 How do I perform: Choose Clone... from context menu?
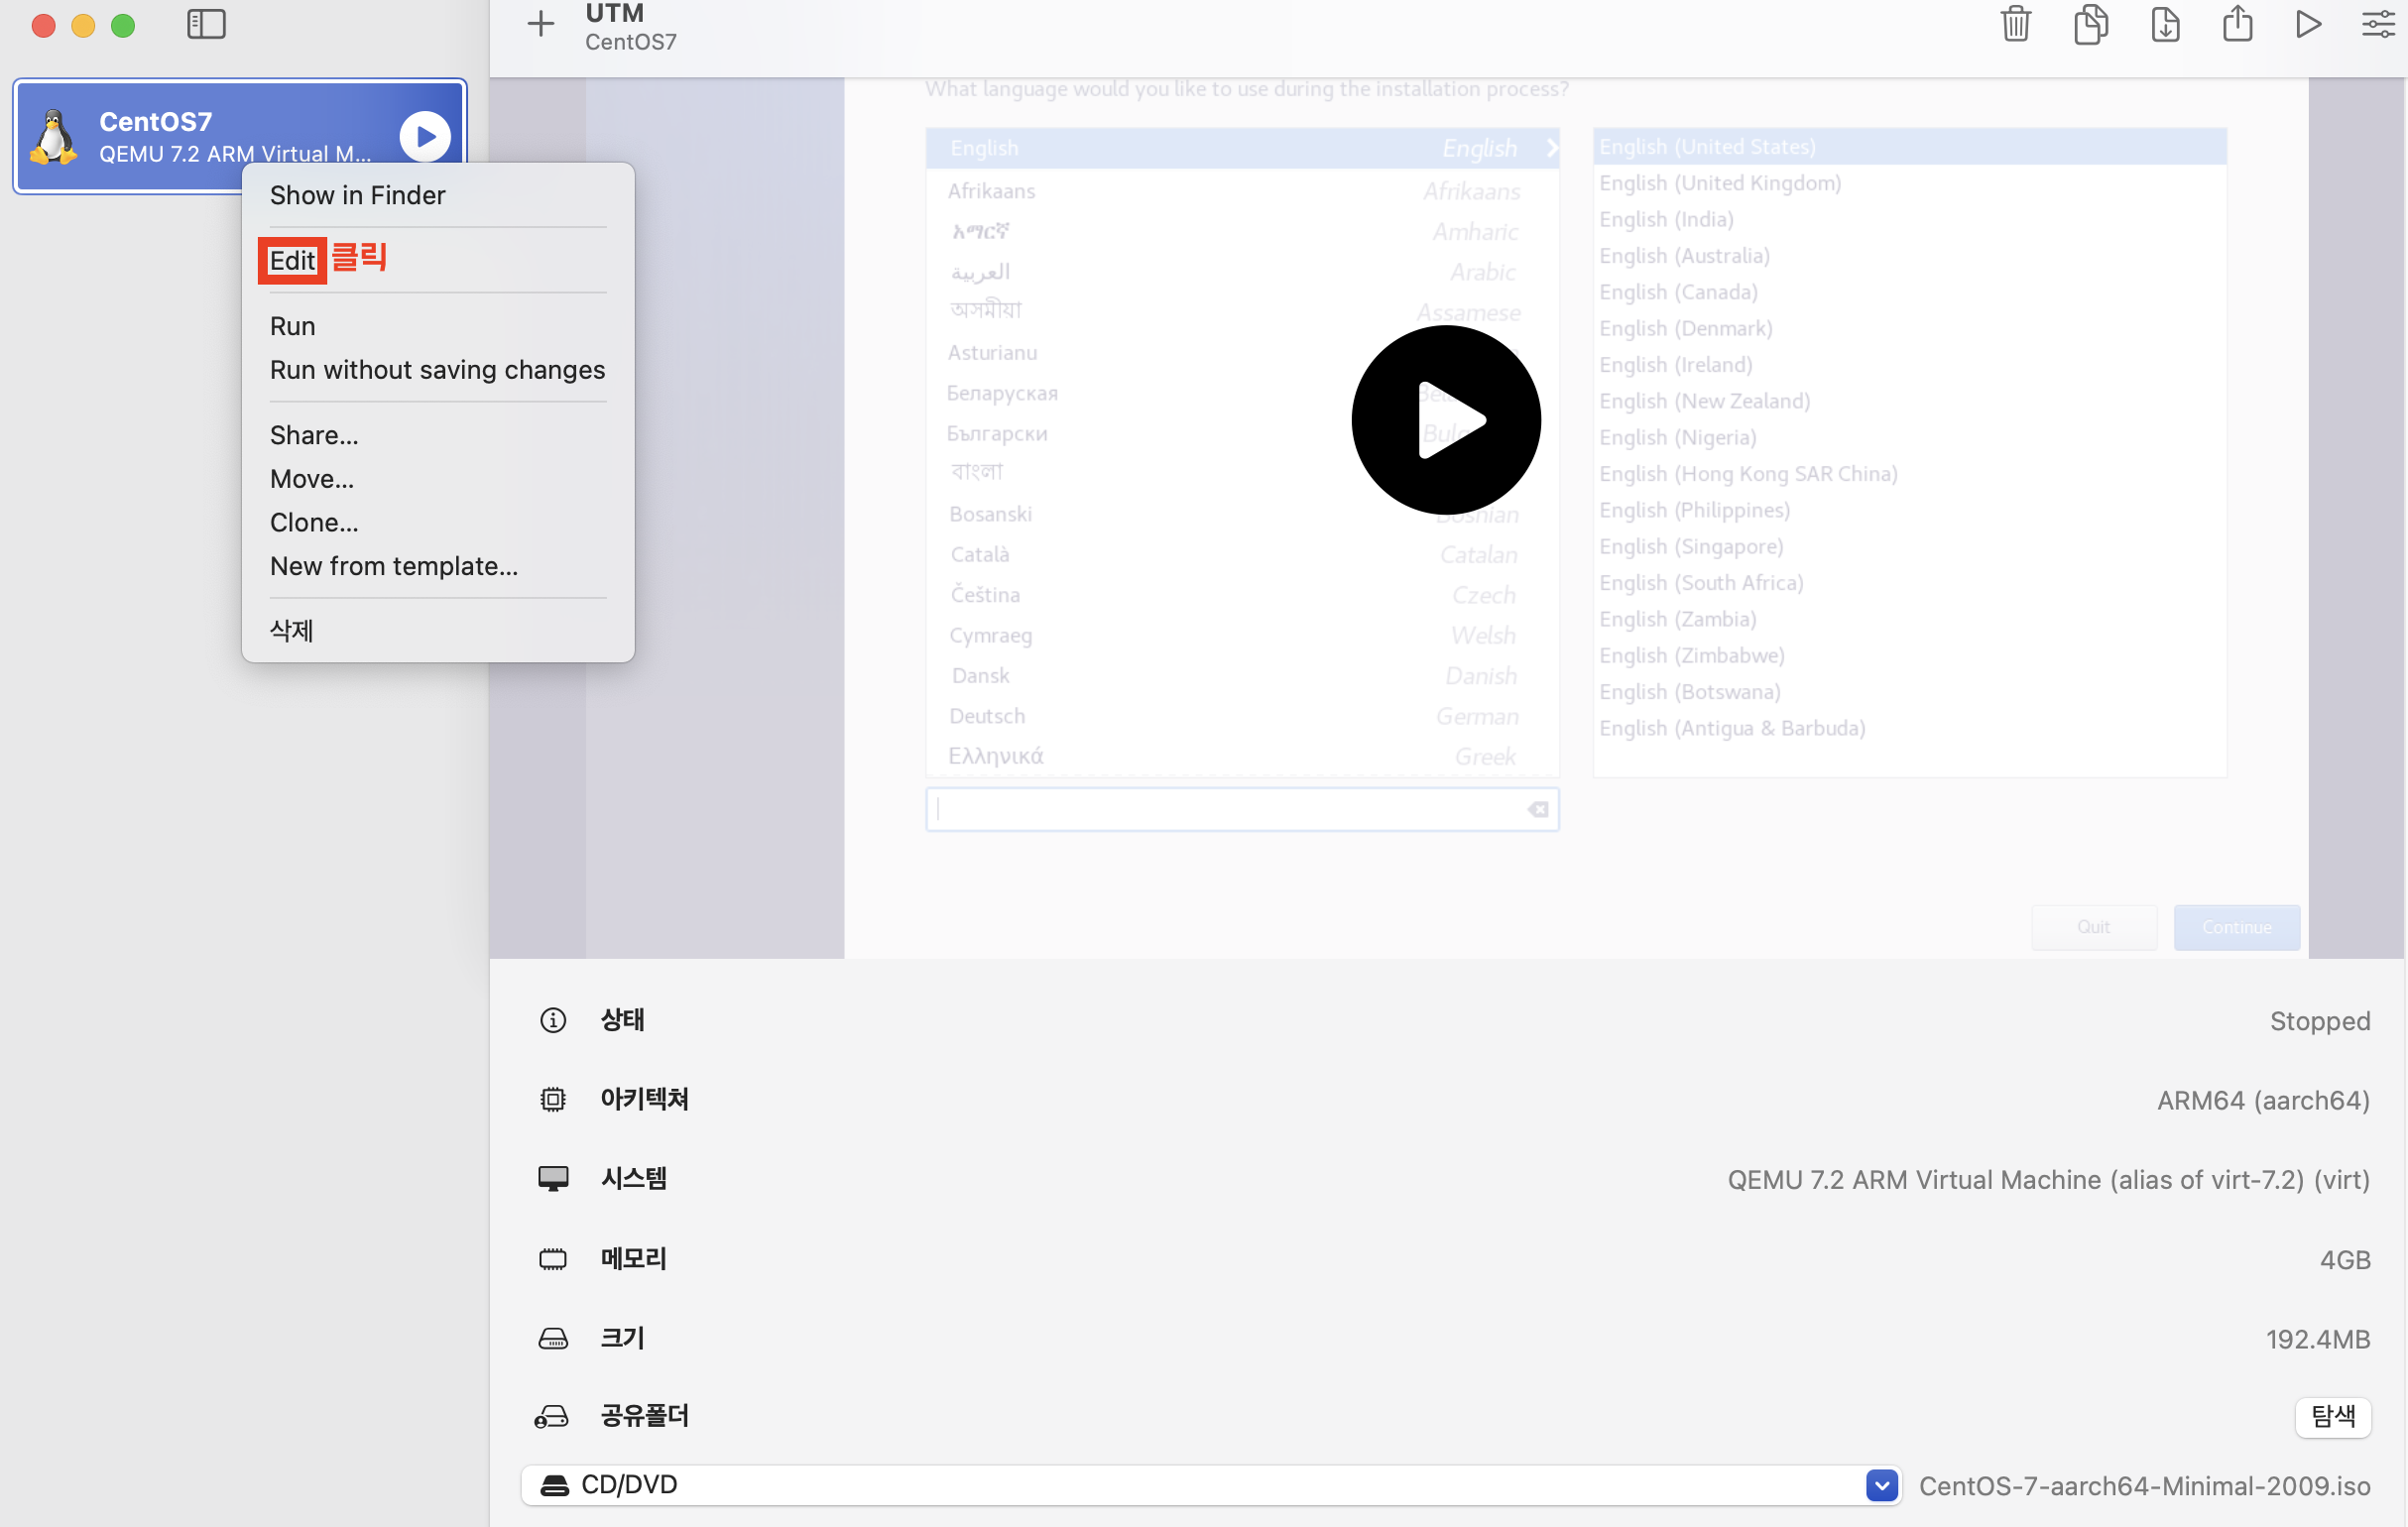coord(314,523)
